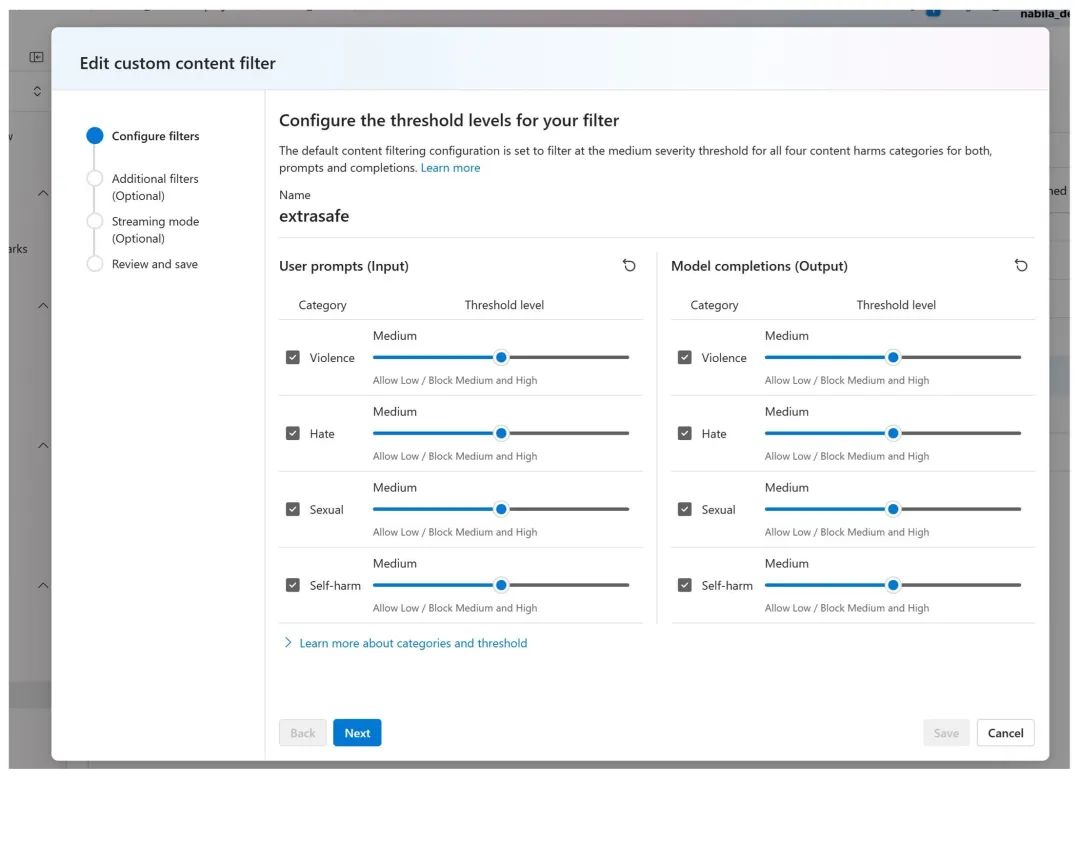Click the extrasafe filter name field

[x=314, y=216]
